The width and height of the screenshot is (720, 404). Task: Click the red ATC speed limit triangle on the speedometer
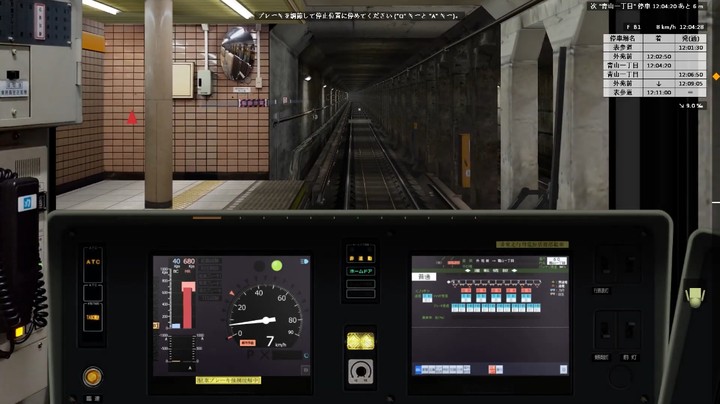tap(232, 293)
